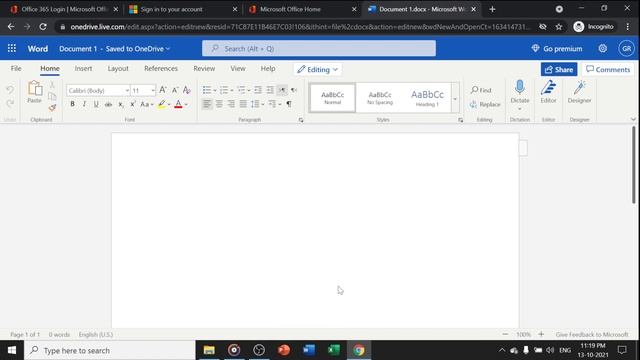This screenshot has width=640, height=360.
Task: Justify the paragraph text
Action: (243, 104)
